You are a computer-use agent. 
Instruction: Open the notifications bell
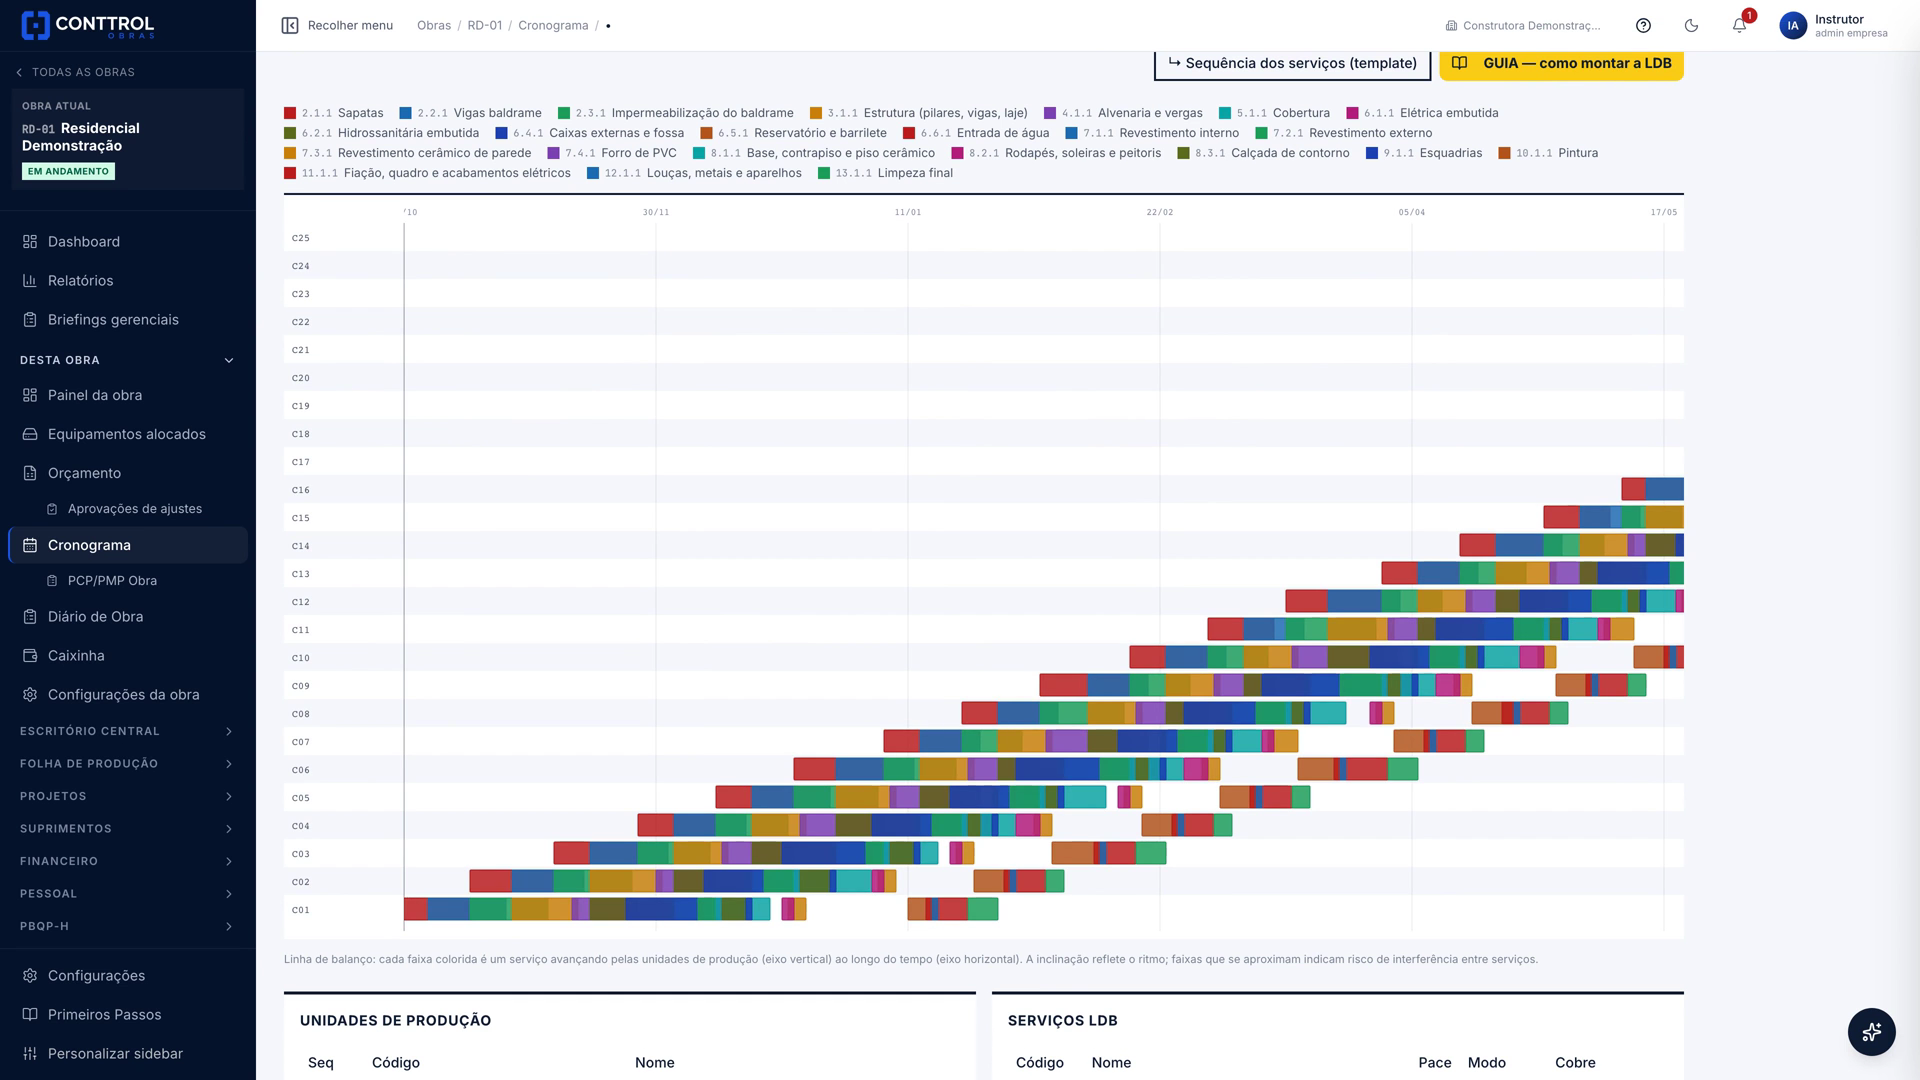1739,26
